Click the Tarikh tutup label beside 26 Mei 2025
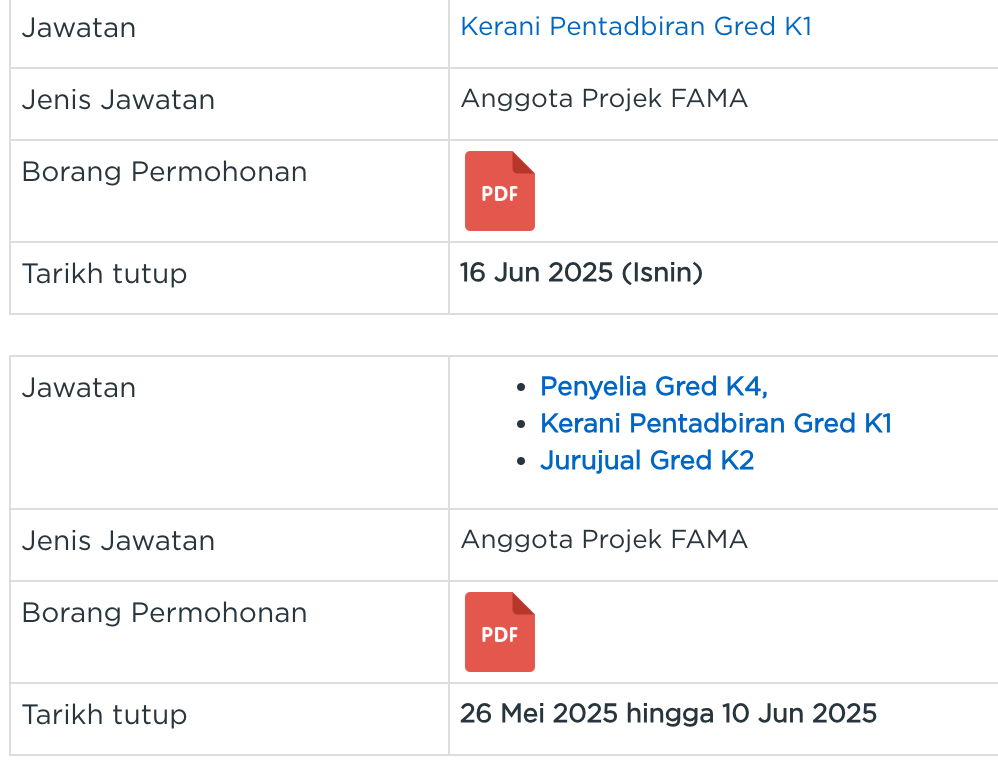 pyautogui.click(x=104, y=715)
